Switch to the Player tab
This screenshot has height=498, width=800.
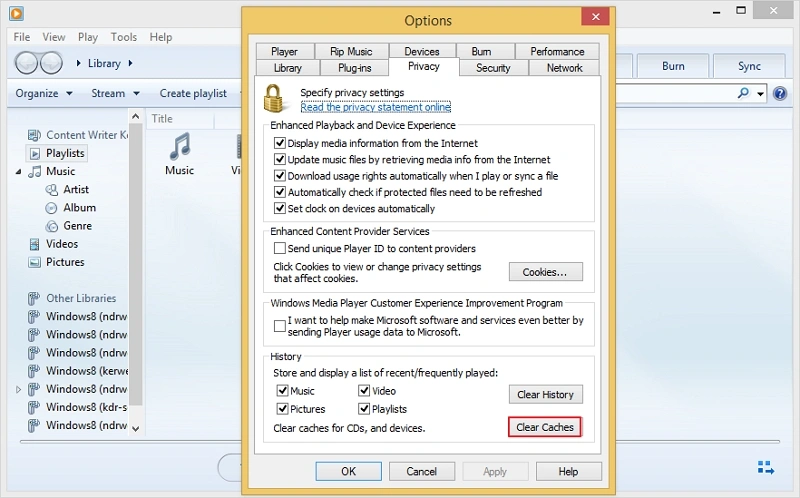coord(284,52)
